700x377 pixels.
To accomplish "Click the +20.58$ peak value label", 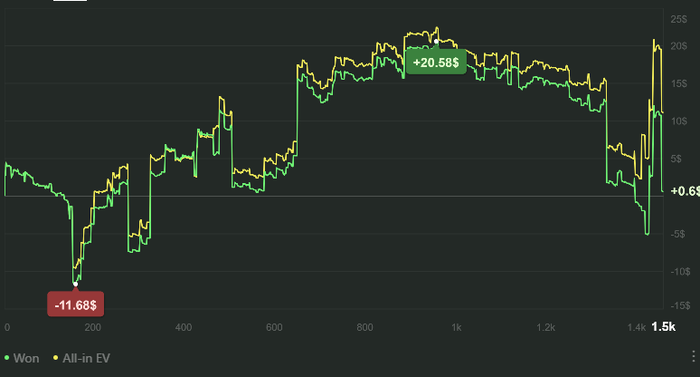I will (x=436, y=62).
